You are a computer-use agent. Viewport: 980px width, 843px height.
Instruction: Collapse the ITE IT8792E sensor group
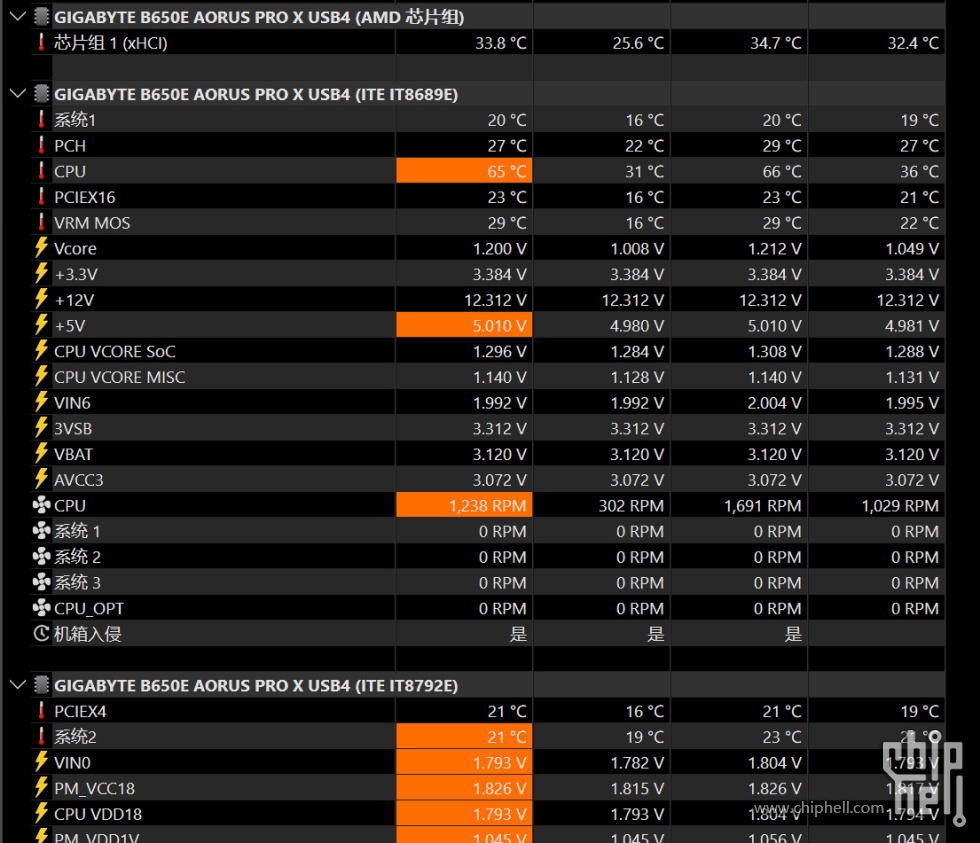pos(18,685)
